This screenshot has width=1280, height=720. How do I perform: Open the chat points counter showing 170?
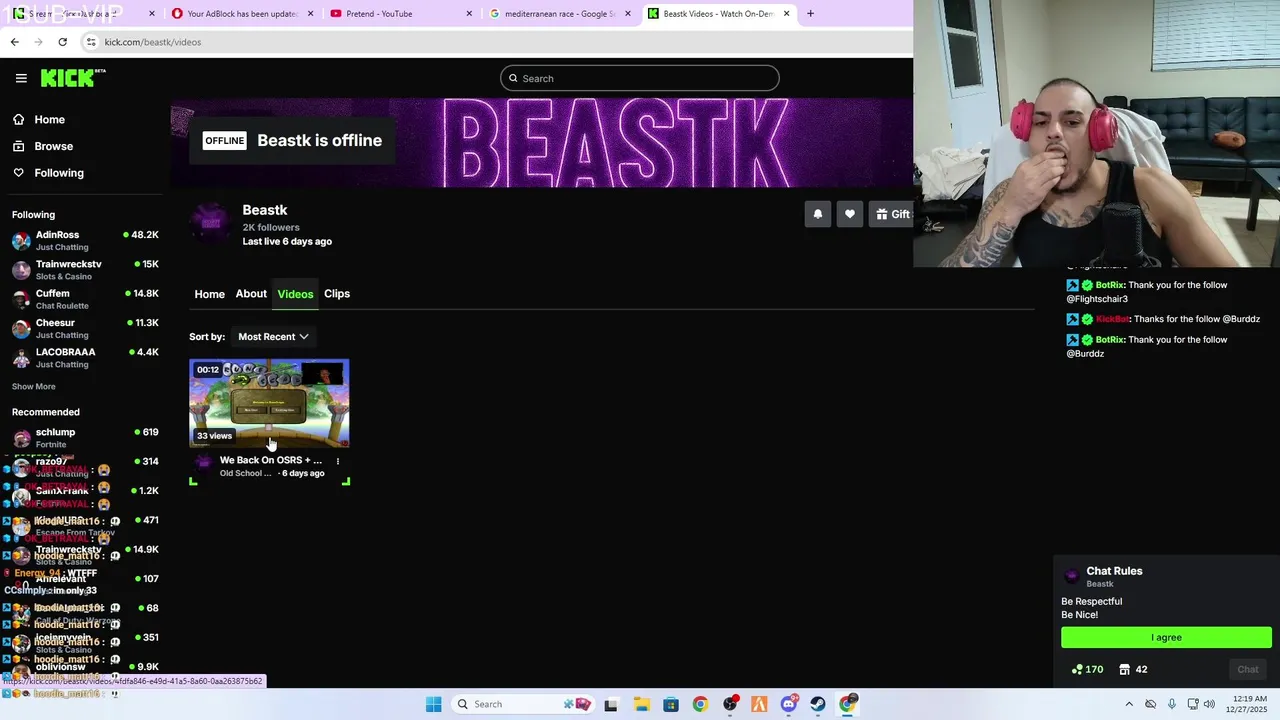click(1087, 670)
